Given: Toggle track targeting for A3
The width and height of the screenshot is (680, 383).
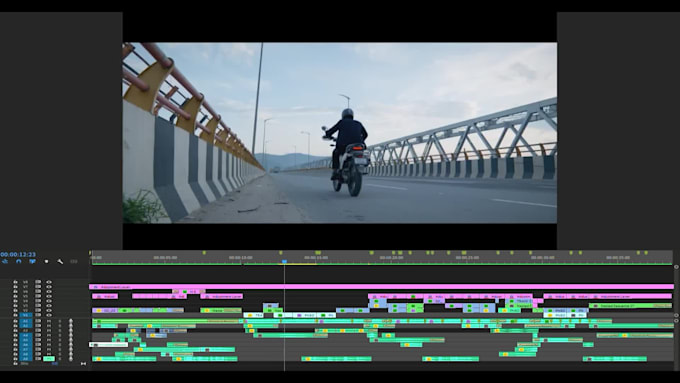Looking at the screenshot, I should (26, 331).
